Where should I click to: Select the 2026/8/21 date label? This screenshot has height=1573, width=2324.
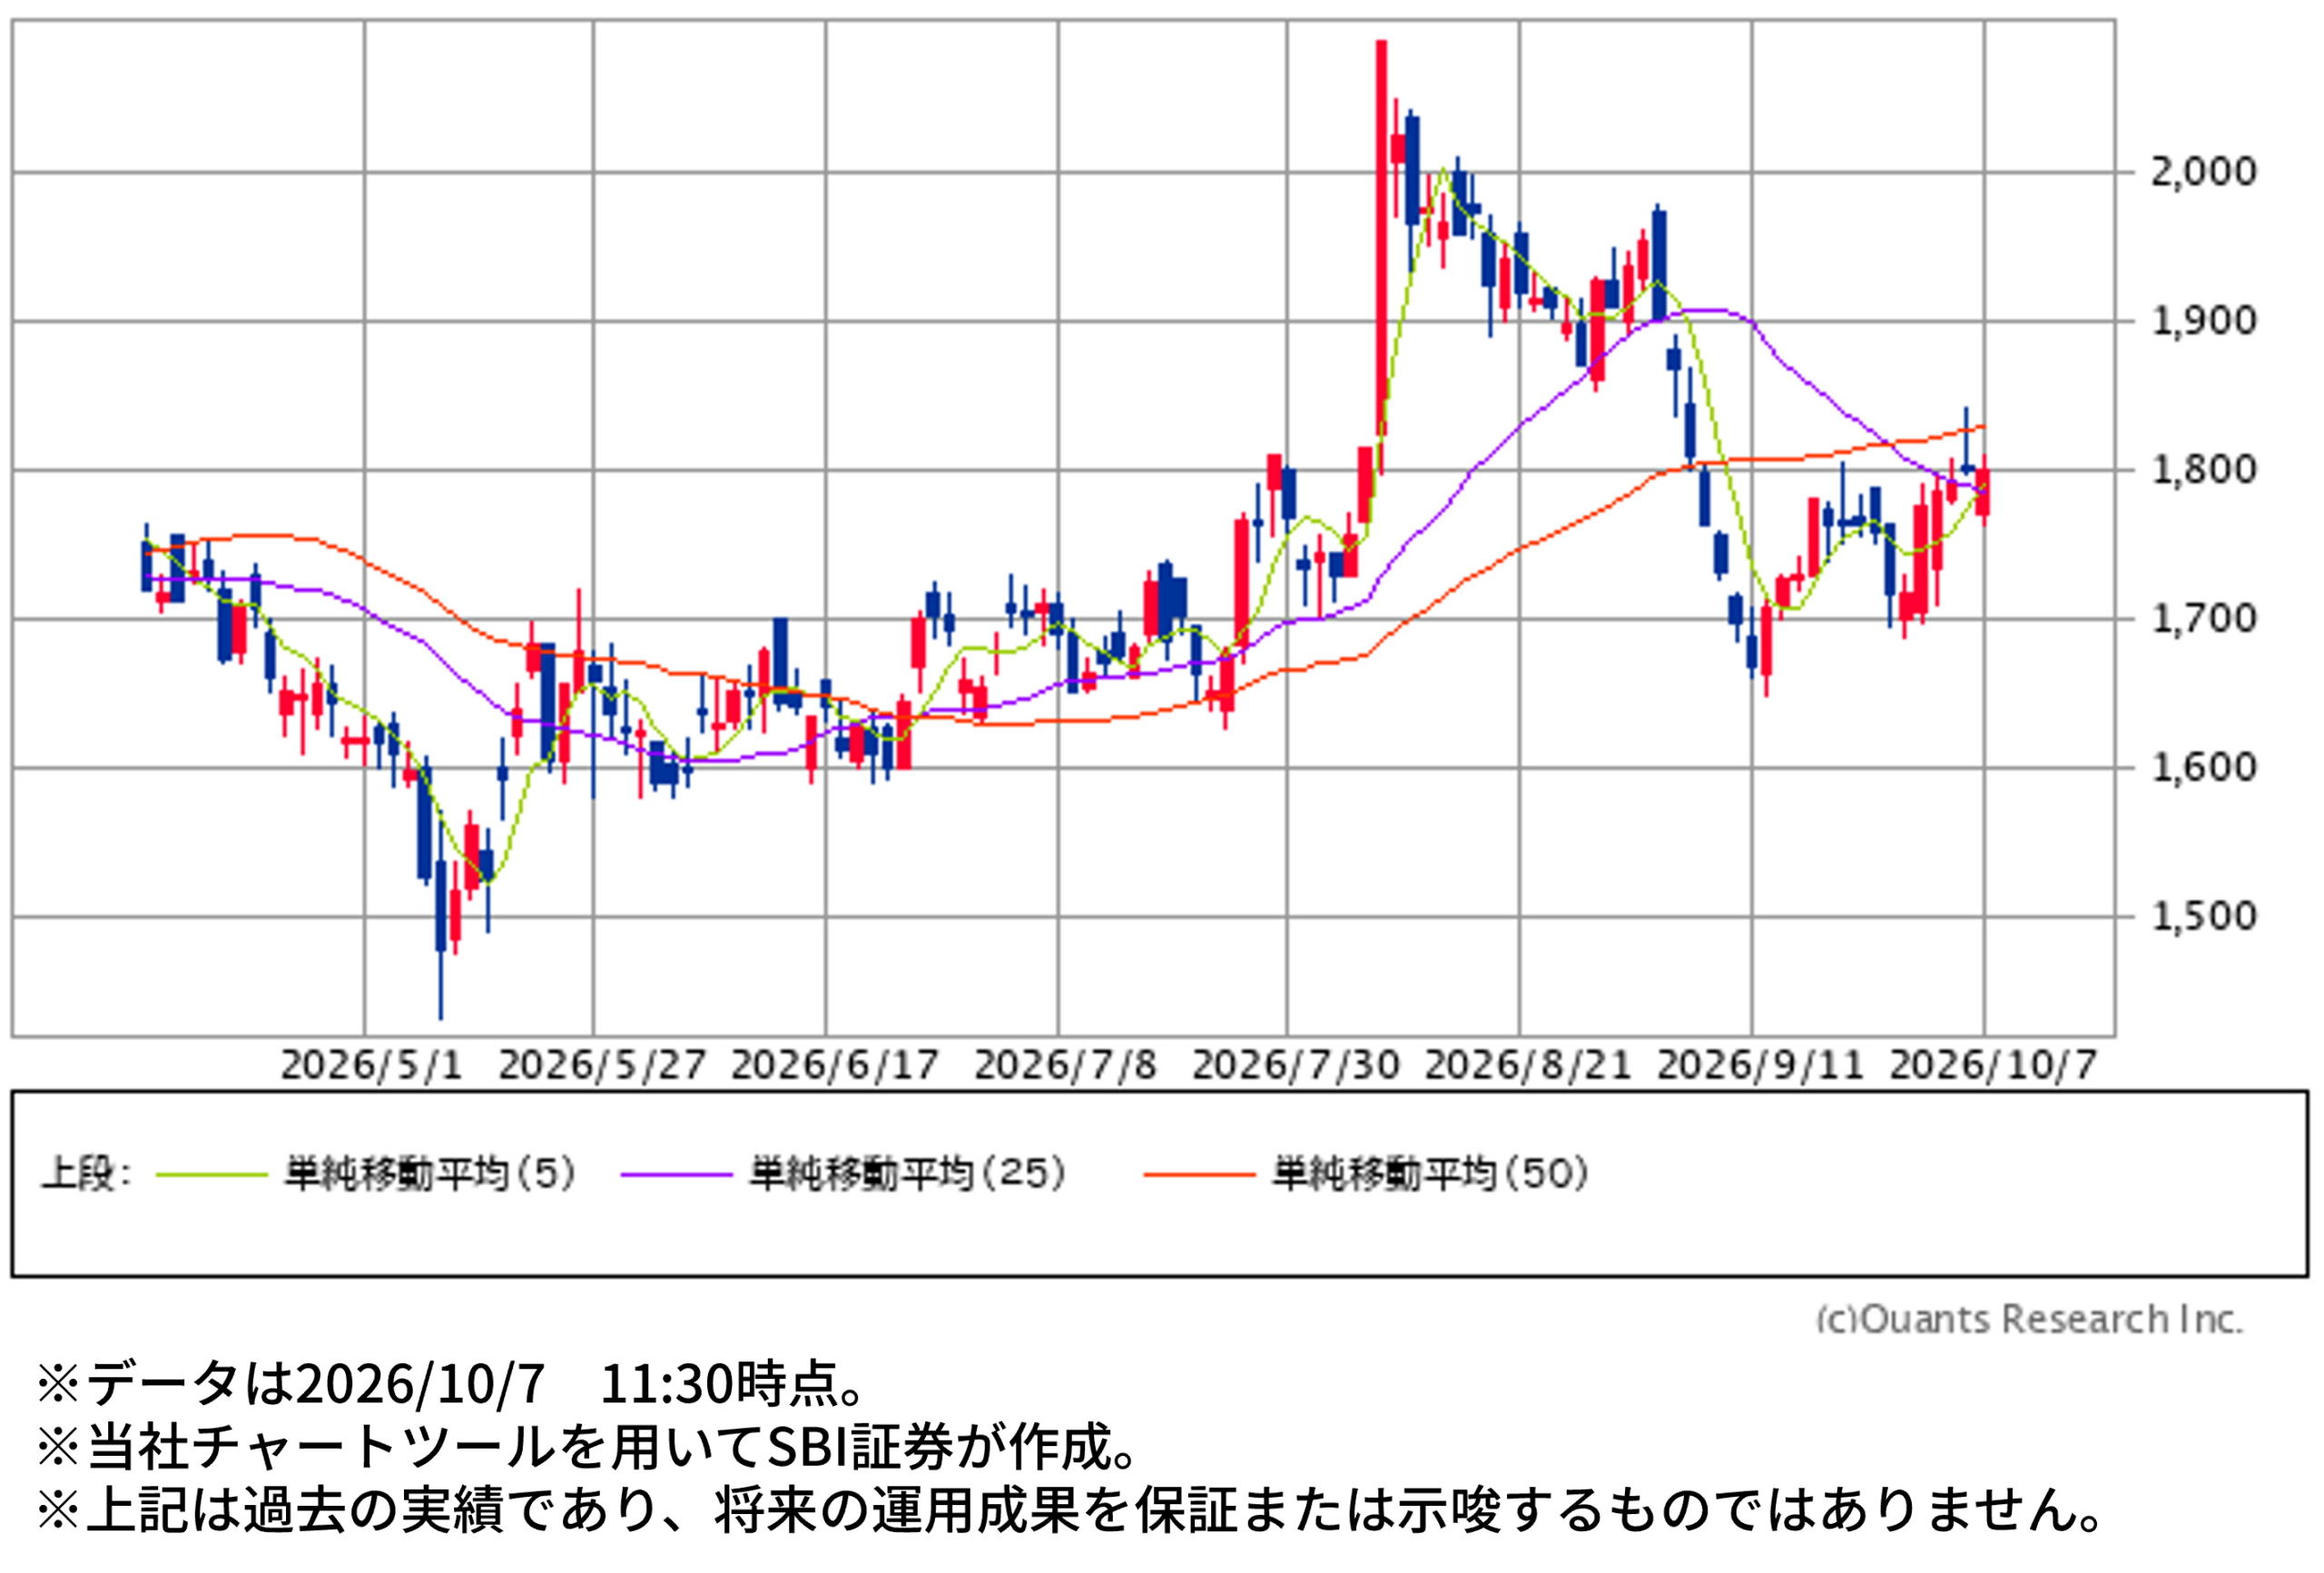coord(1527,1066)
